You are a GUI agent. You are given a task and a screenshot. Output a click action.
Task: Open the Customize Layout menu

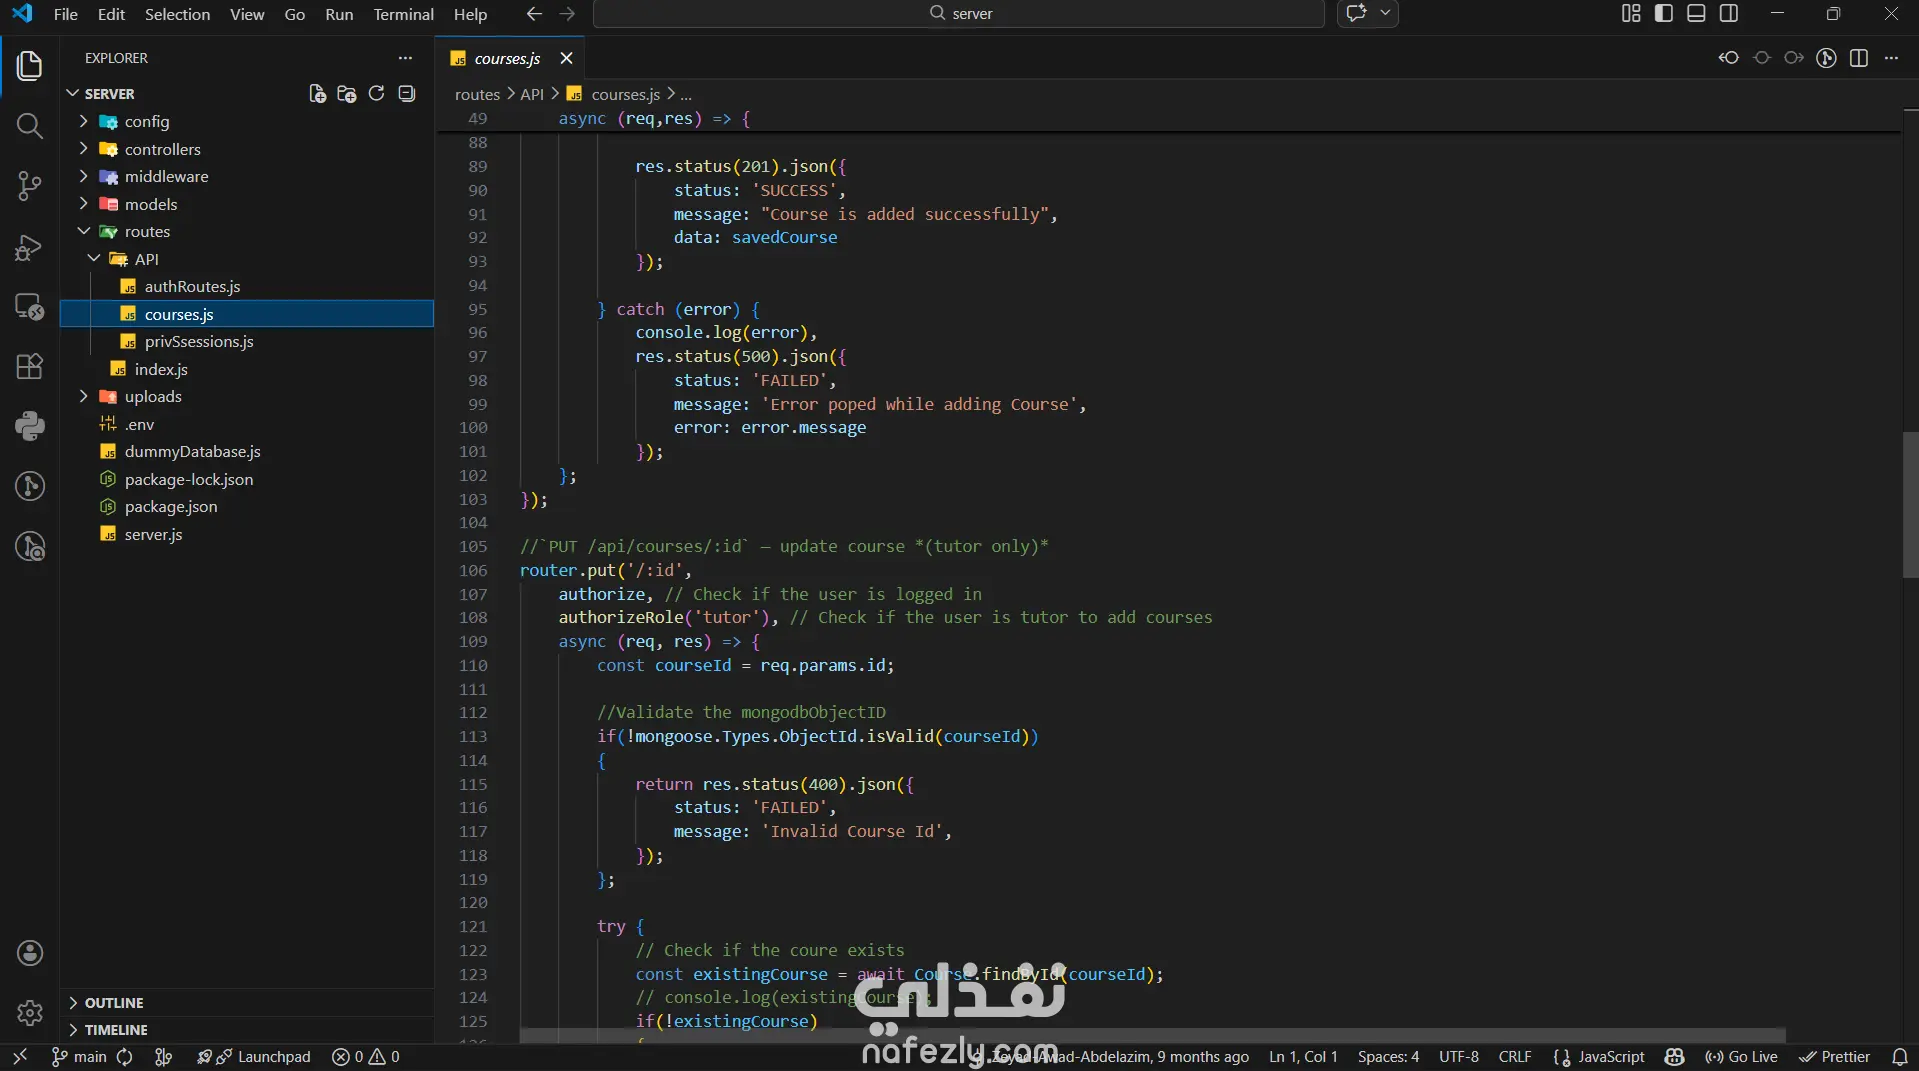[x=1631, y=14]
